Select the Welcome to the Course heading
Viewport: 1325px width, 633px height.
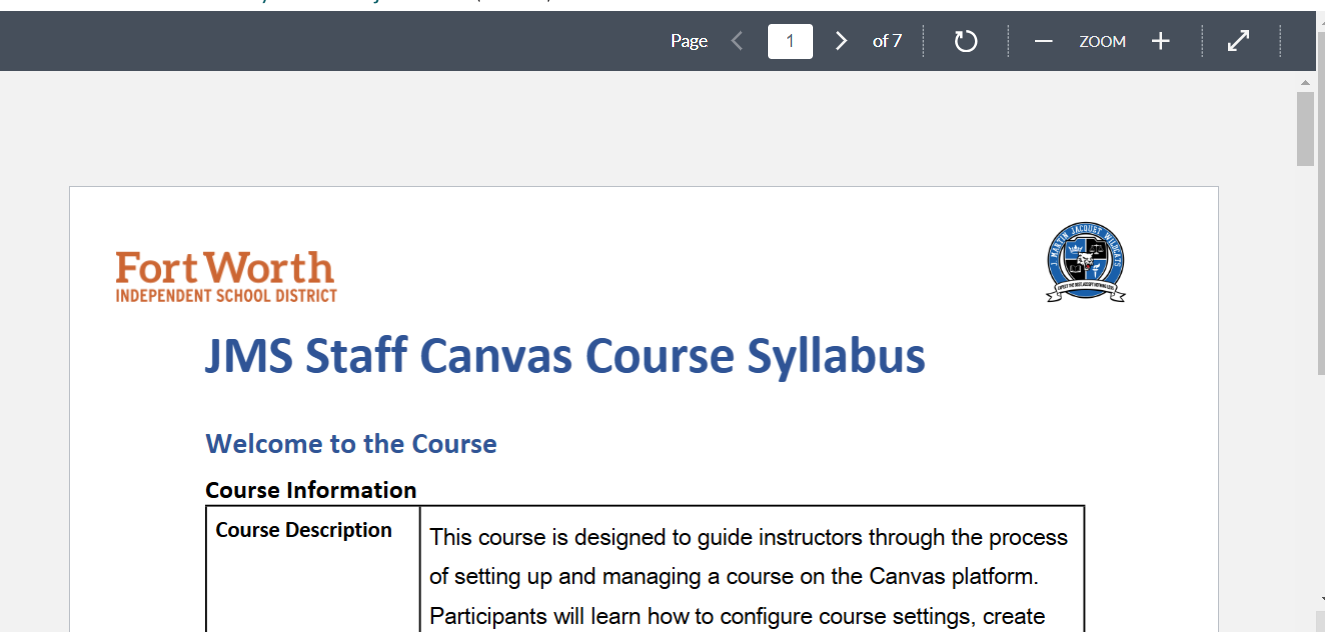pos(351,444)
